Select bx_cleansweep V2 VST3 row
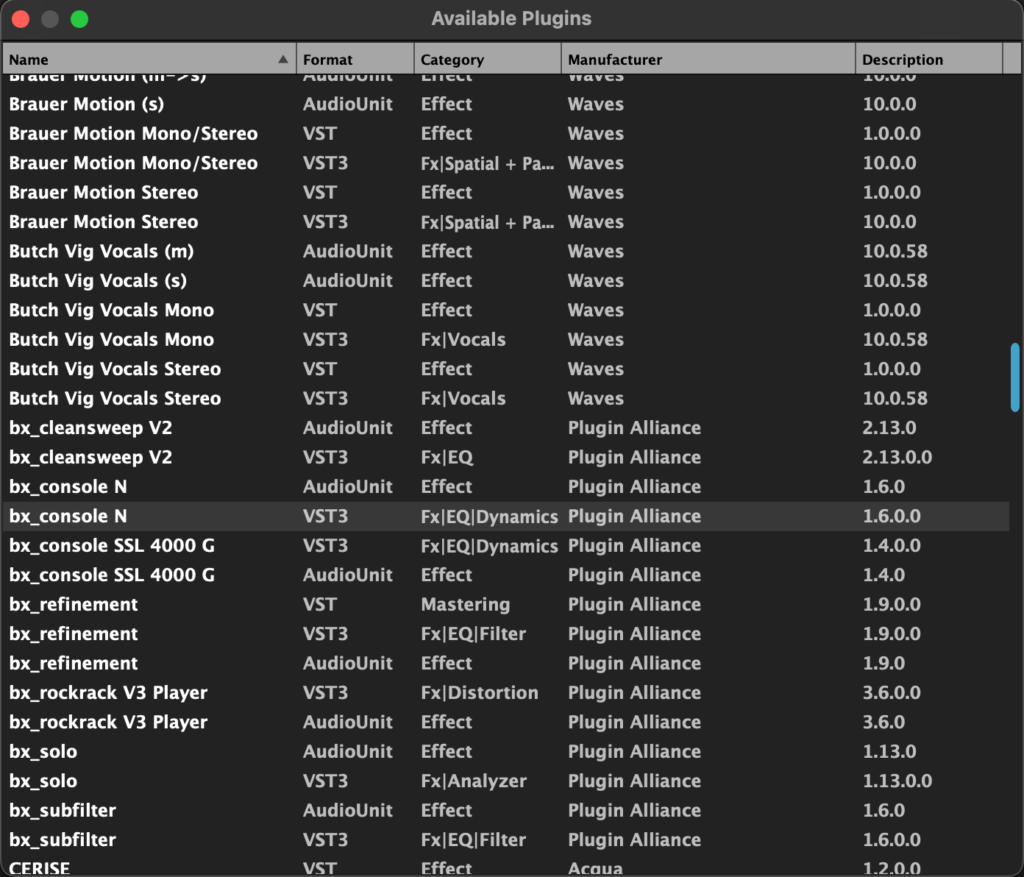This screenshot has width=1024, height=877. (506, 457)
